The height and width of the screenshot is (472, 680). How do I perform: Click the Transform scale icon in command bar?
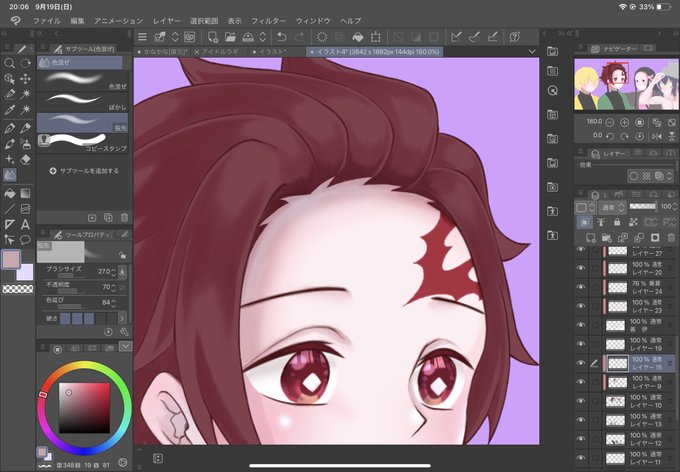point(376,37)
